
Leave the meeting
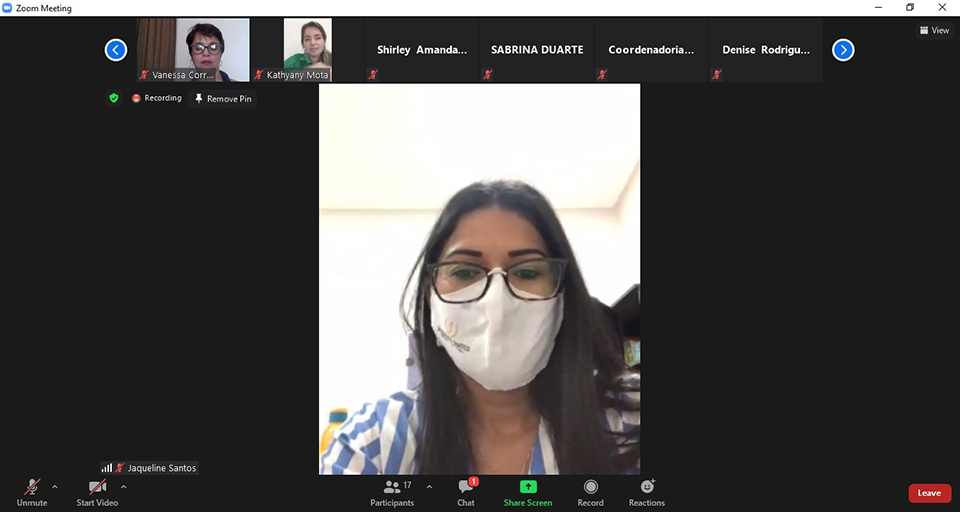tap(929, 493)
